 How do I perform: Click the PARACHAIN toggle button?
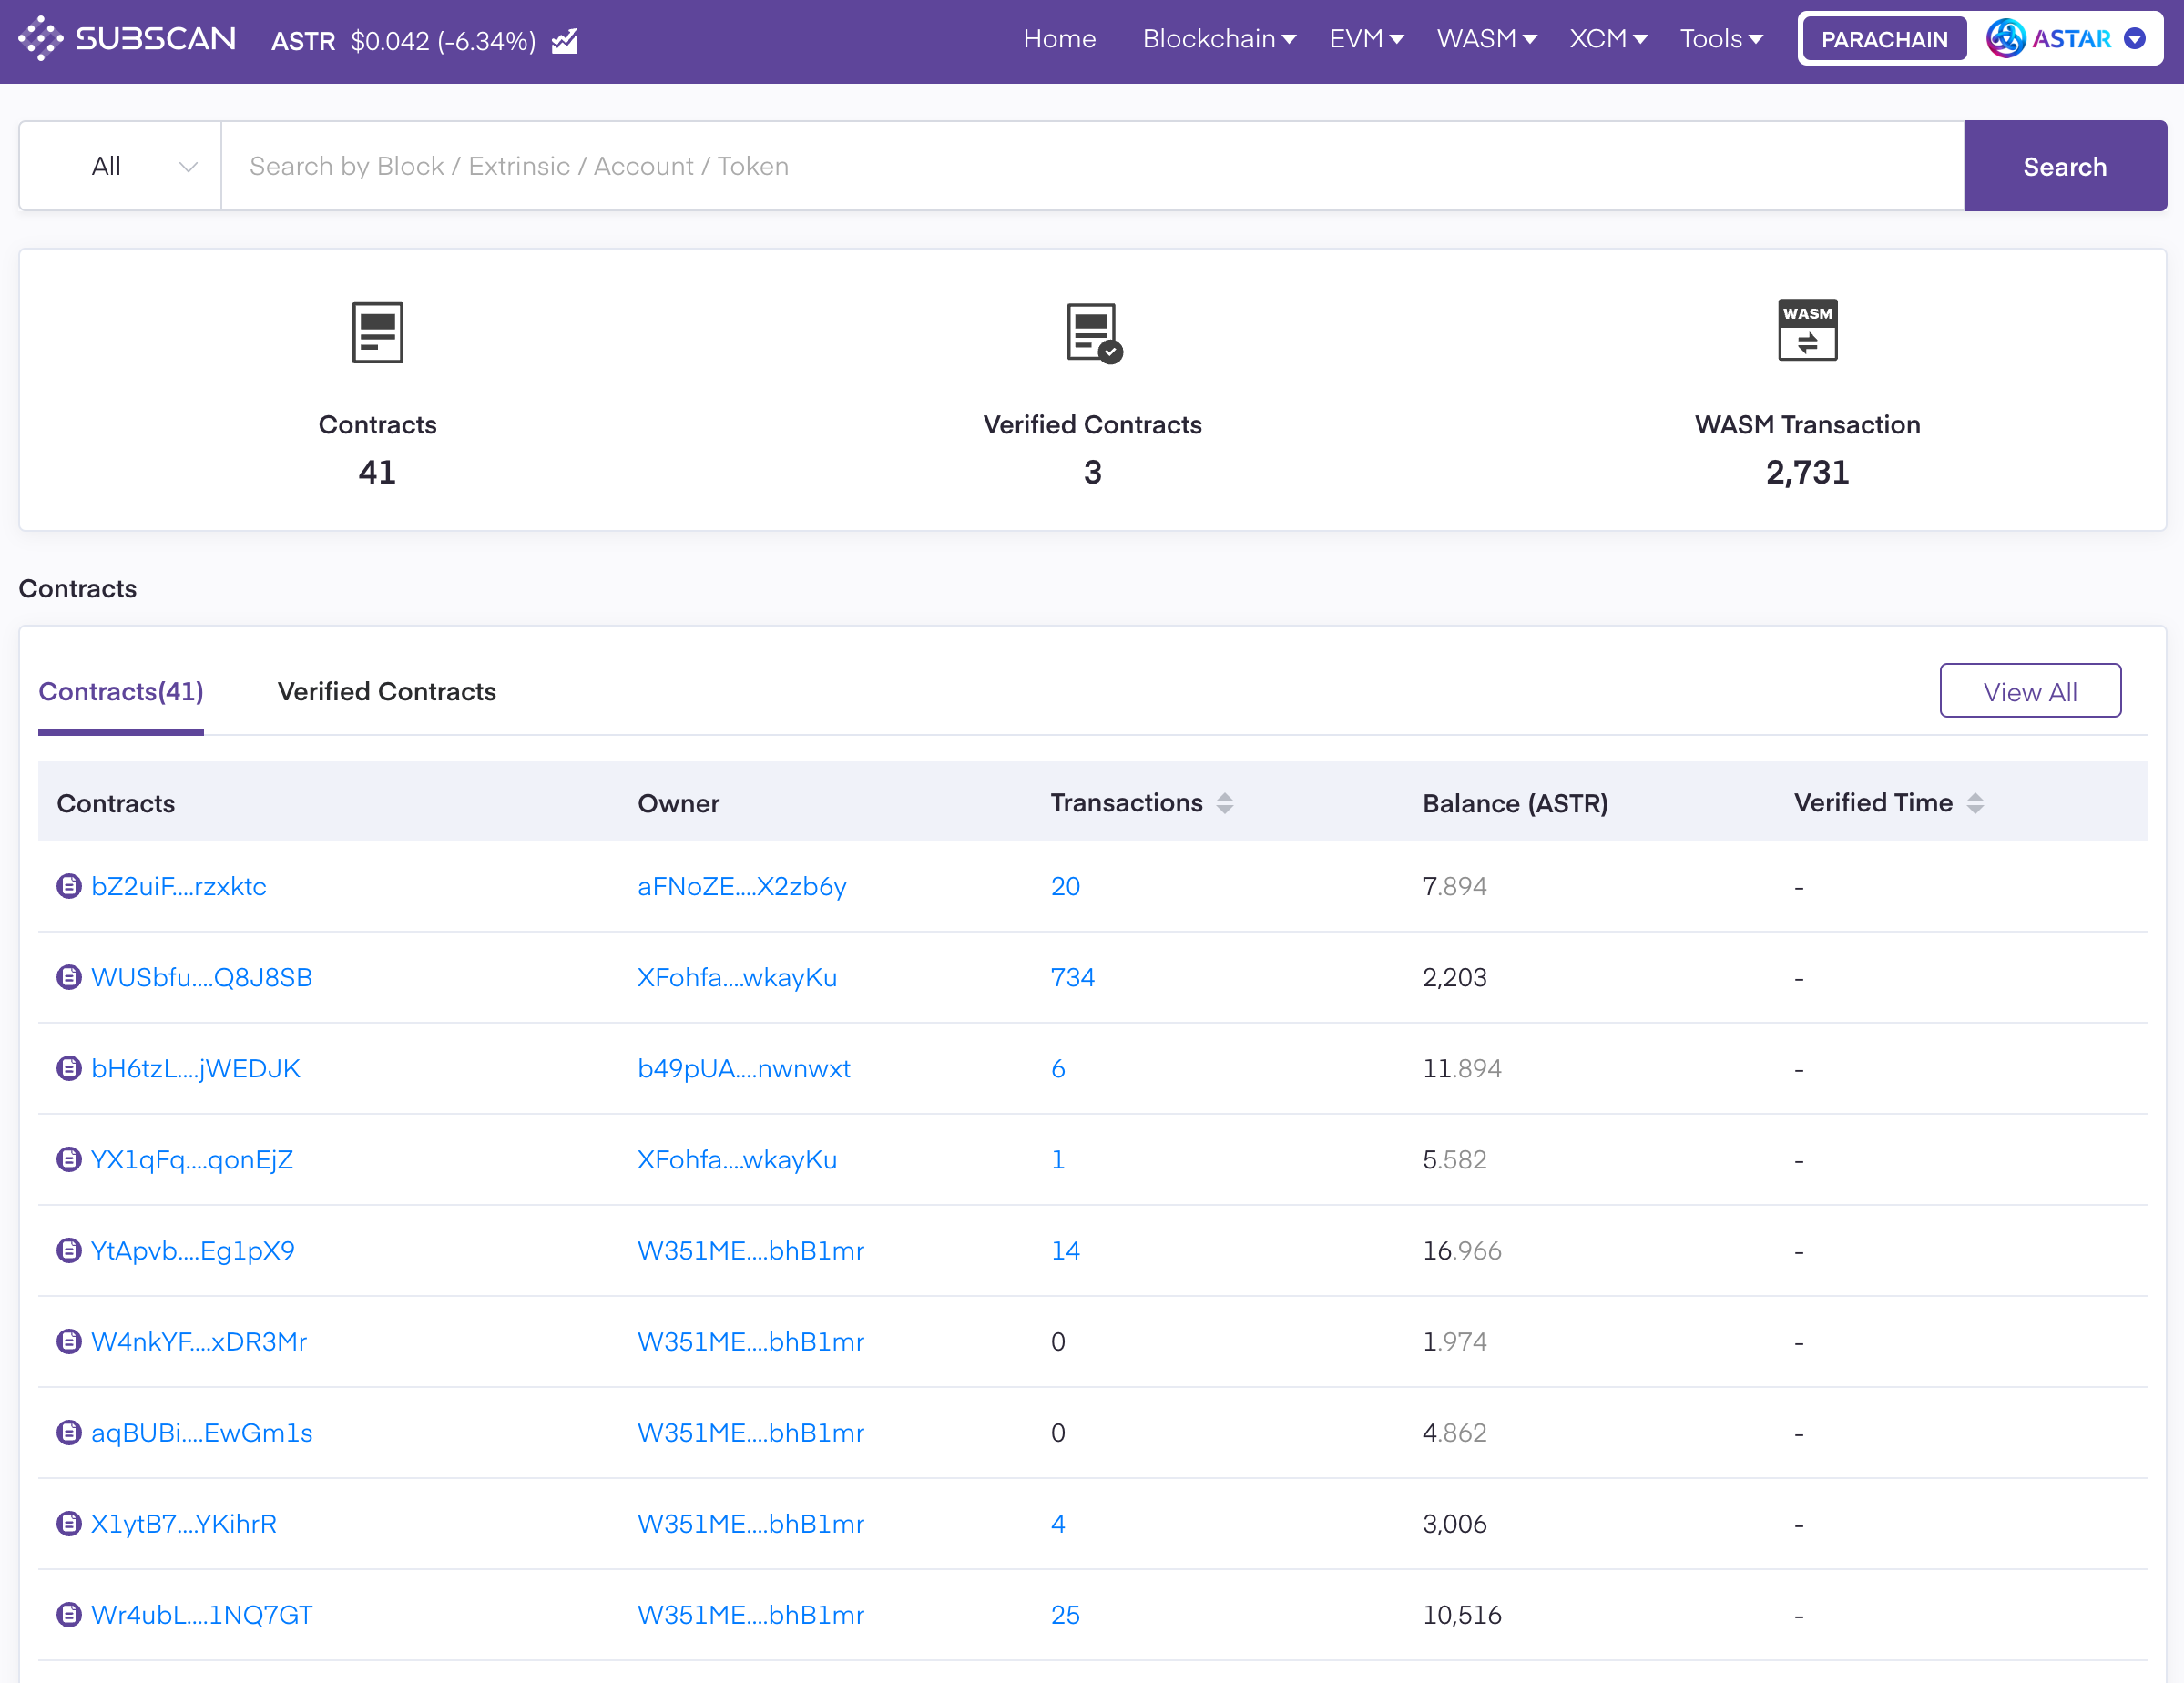click(x=1883, y=39)
